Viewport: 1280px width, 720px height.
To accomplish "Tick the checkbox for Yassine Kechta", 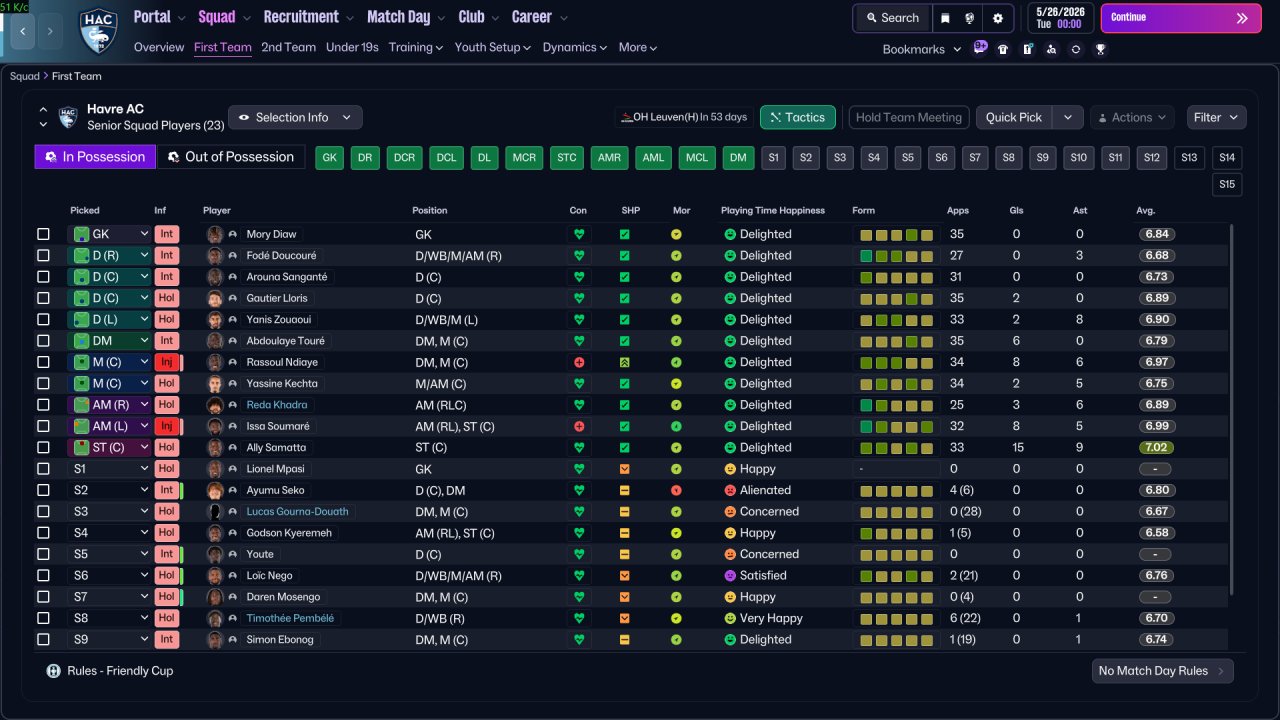I will (43, 383).
